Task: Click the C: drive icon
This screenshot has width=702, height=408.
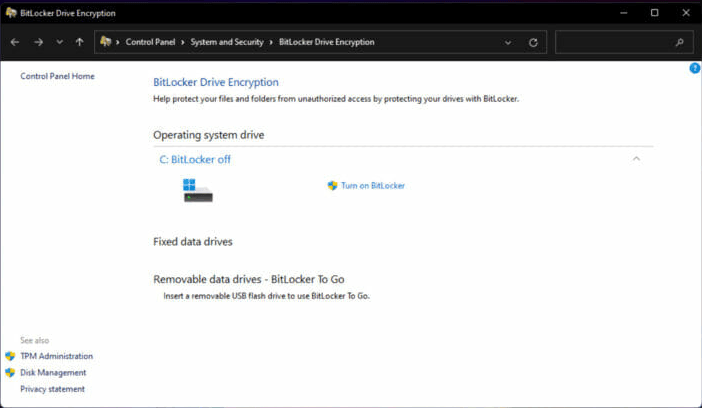Action: pos(197,190)
